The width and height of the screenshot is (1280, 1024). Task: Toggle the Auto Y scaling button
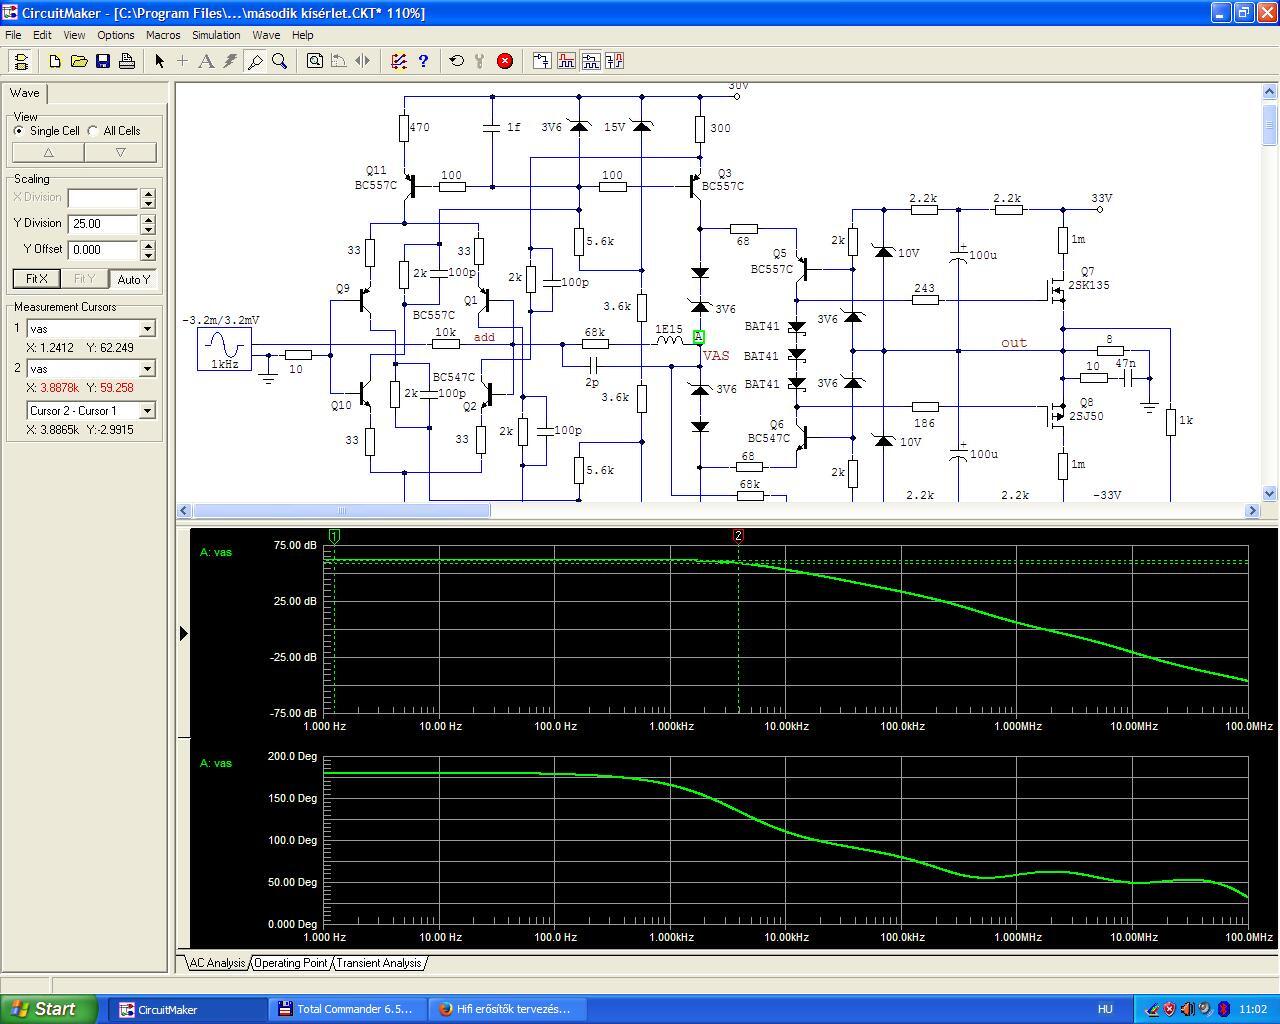[134, 279]
